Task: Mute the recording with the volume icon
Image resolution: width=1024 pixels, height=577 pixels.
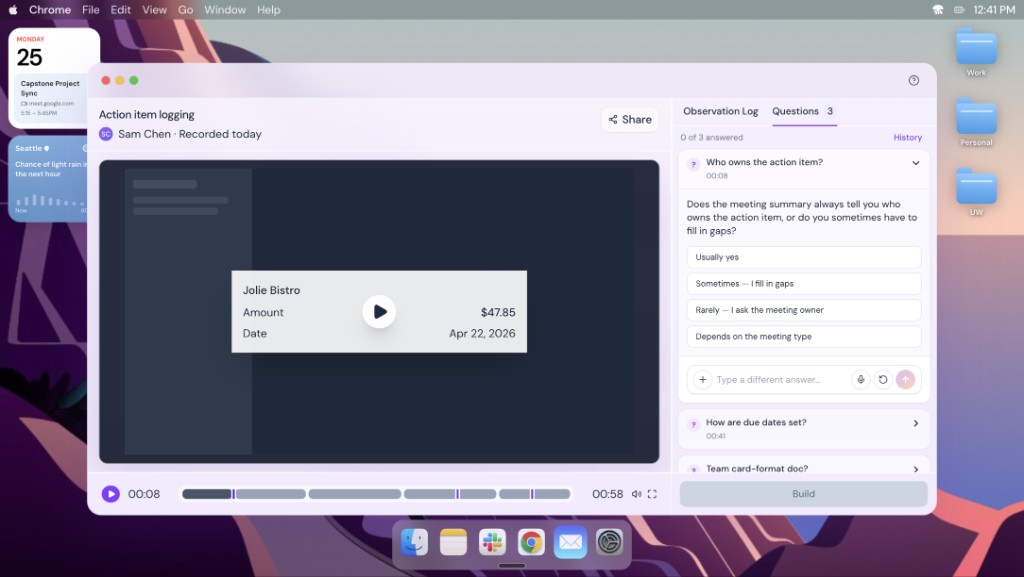Action: 636,494
